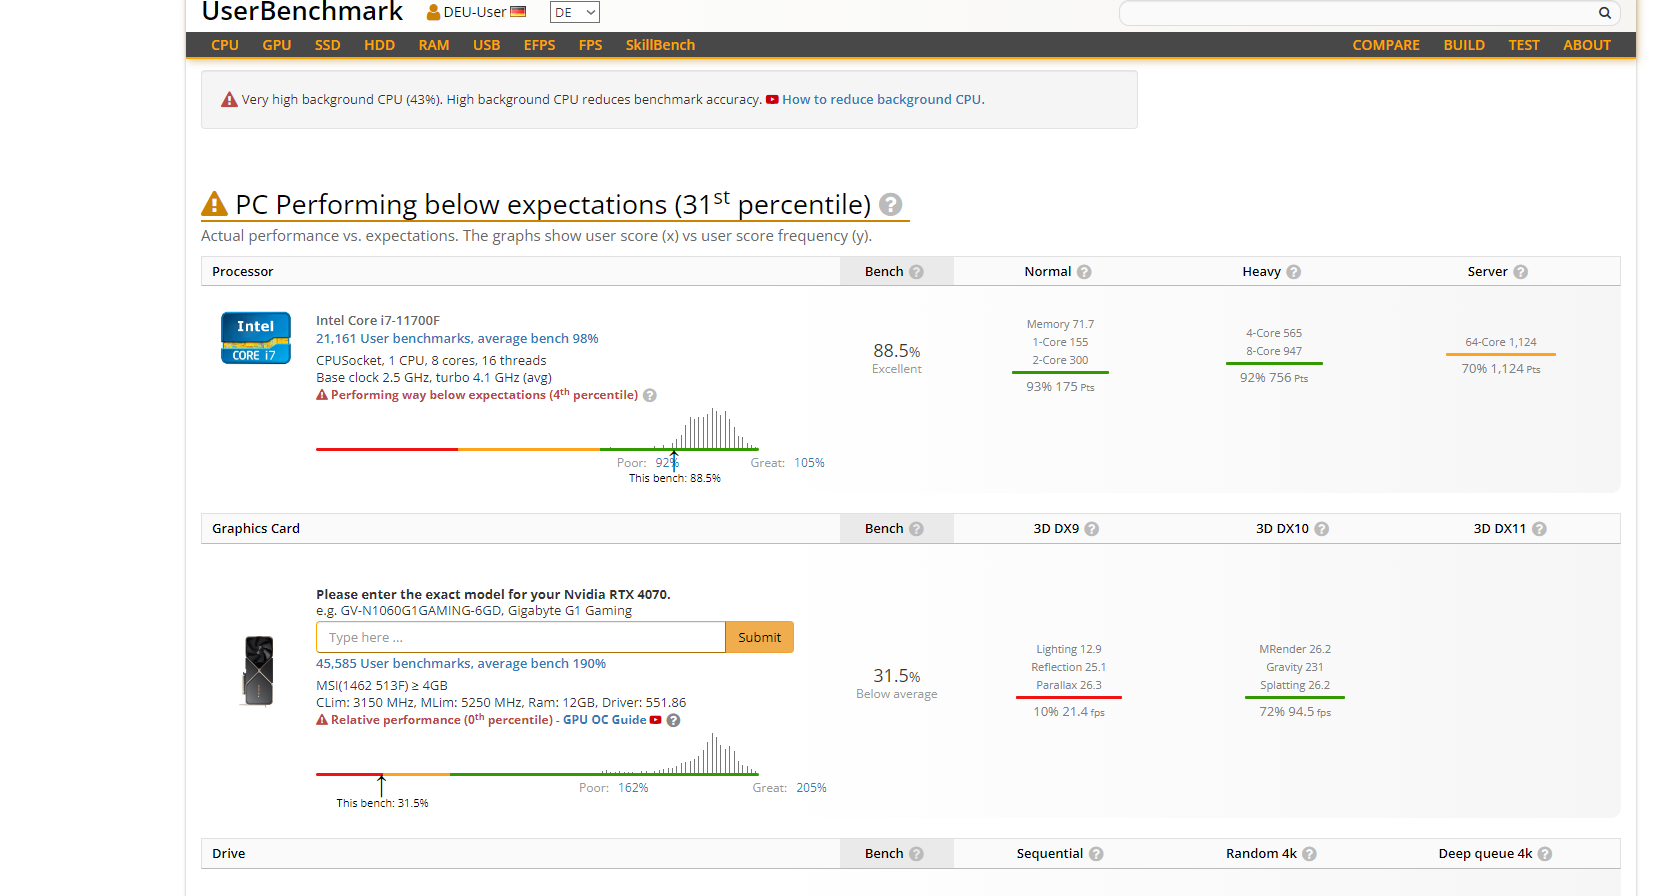
Task: Click the CPU 88.5% bench score
Action: (896, 351)
